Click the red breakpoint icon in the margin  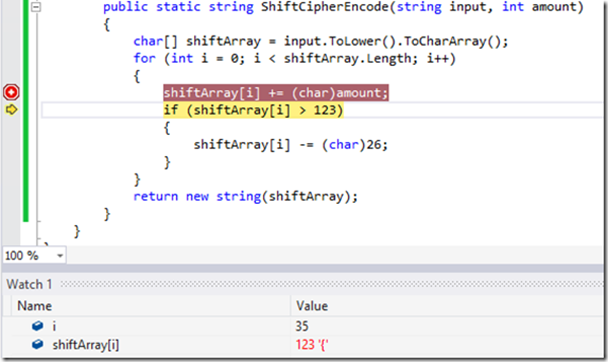pyautogui.click(x=11, y=92)
